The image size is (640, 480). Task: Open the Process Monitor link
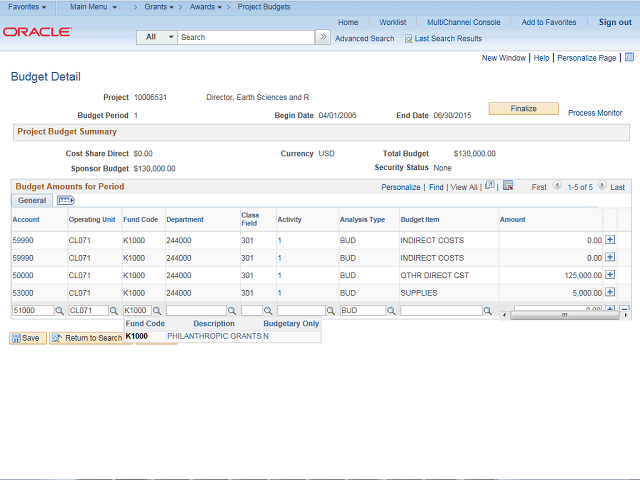pos(595,113)
